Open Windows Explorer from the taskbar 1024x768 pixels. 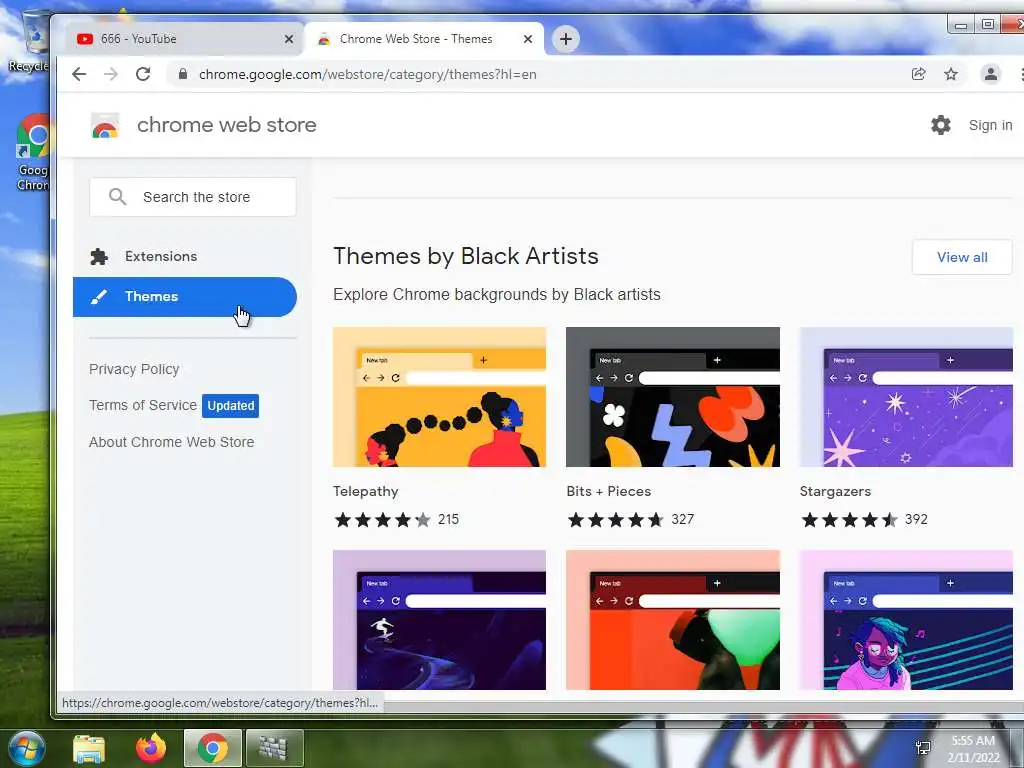click(x=89, y=748)
